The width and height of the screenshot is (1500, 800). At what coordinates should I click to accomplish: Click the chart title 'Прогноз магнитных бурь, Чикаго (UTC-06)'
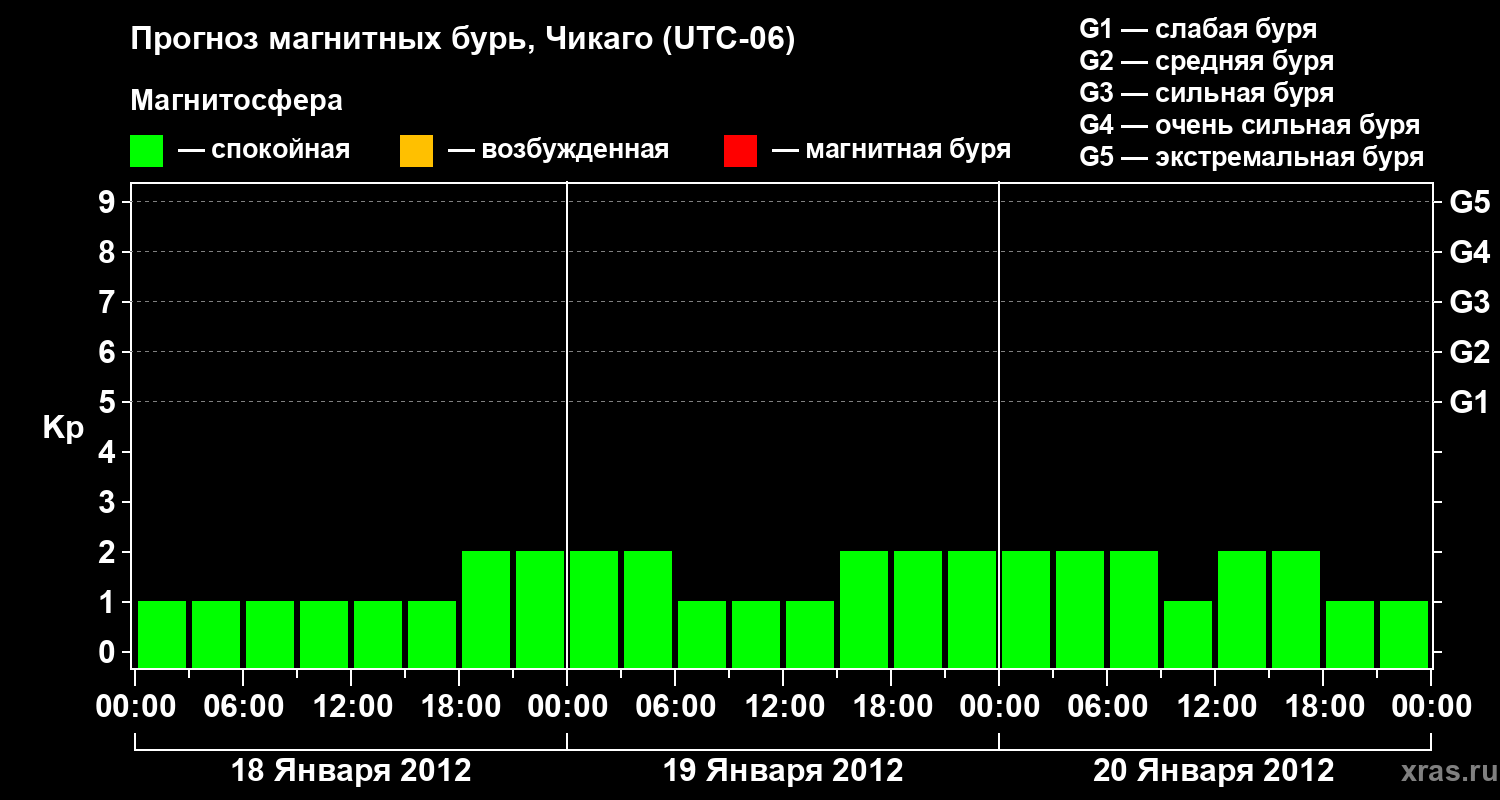click(463, 41)
